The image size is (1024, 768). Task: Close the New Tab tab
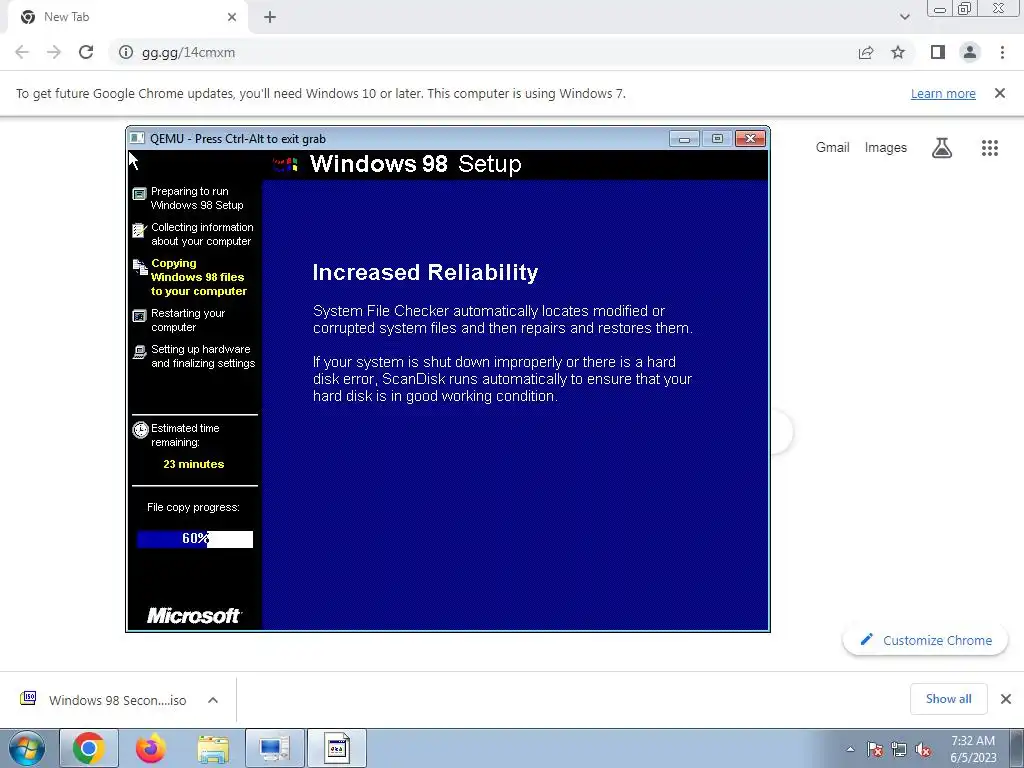(x=232, y=17)
